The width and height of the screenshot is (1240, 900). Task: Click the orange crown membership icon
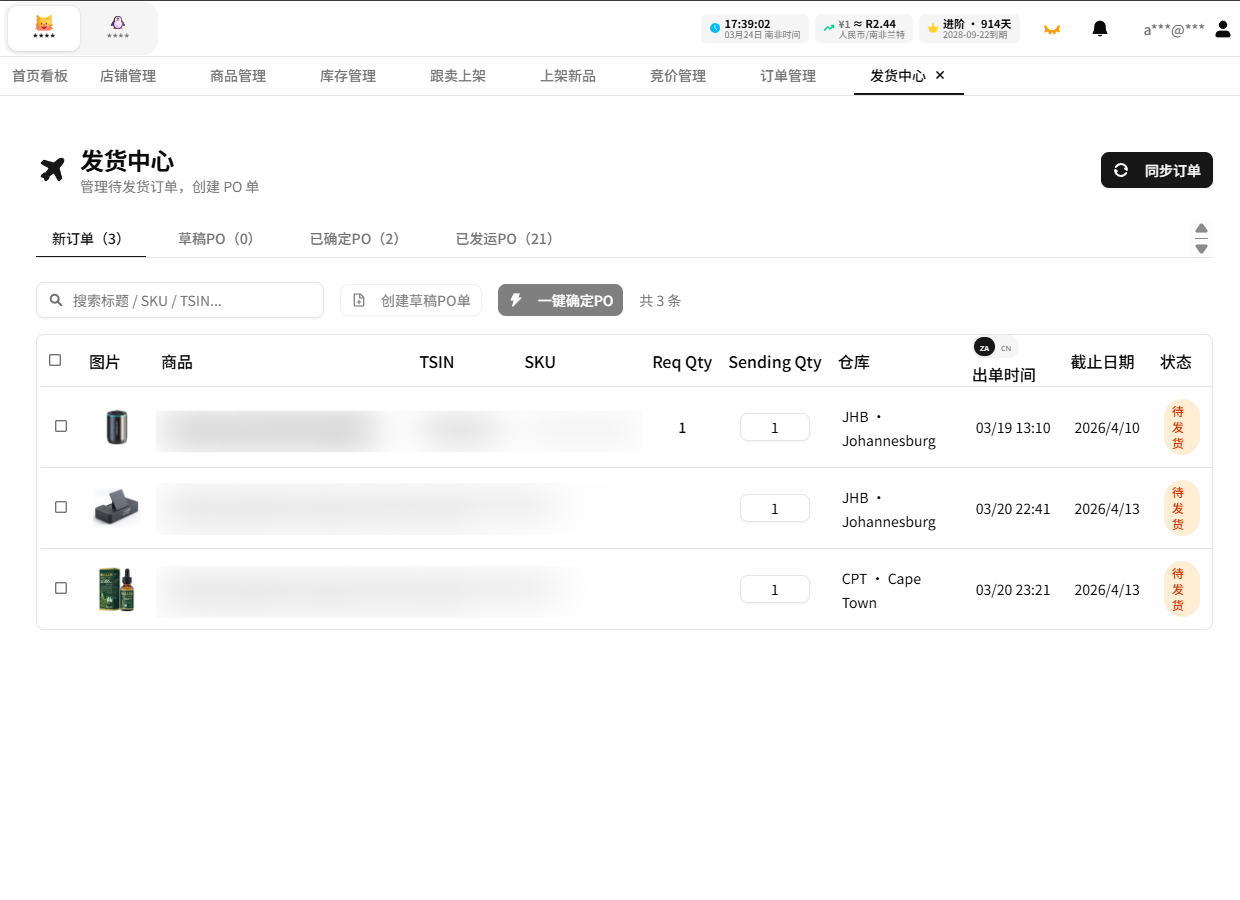pyautogui.click(x=1052, y=29)
